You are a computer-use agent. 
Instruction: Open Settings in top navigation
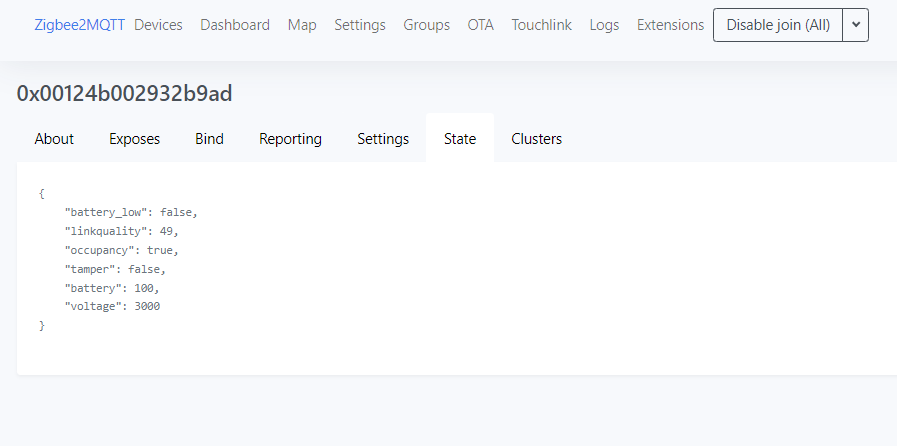pos(360,25)
